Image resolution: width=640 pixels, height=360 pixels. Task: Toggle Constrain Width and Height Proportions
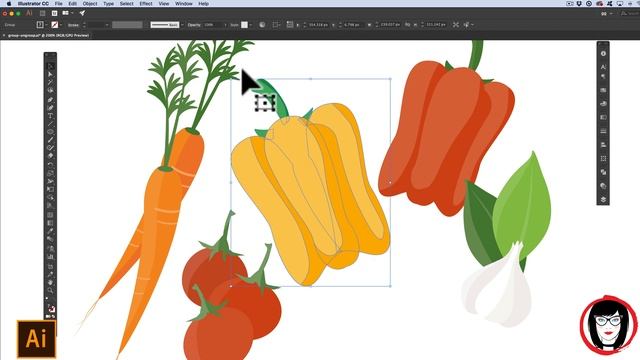click(407, 25)
